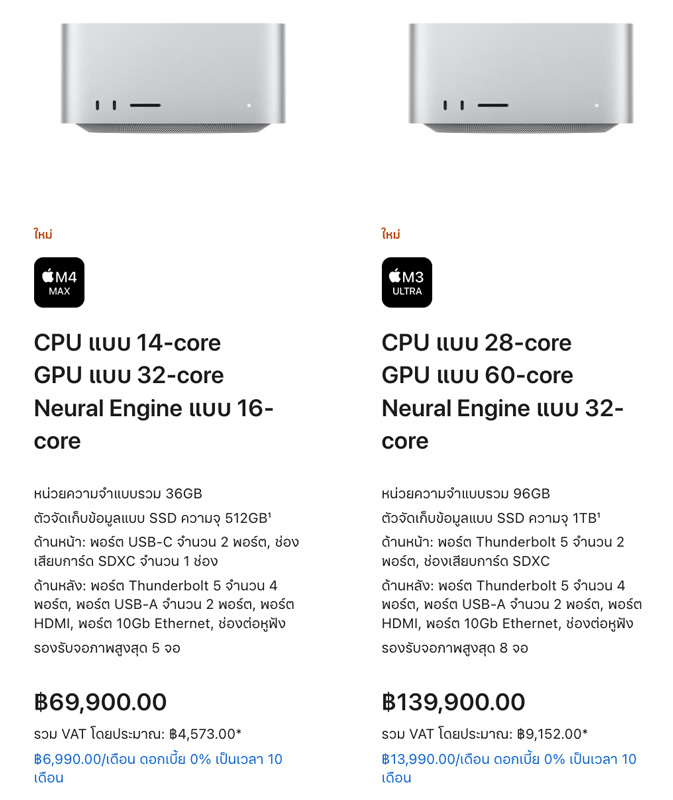
Task: Click the right "ใหม่" new label
Action: coord(391,234)
